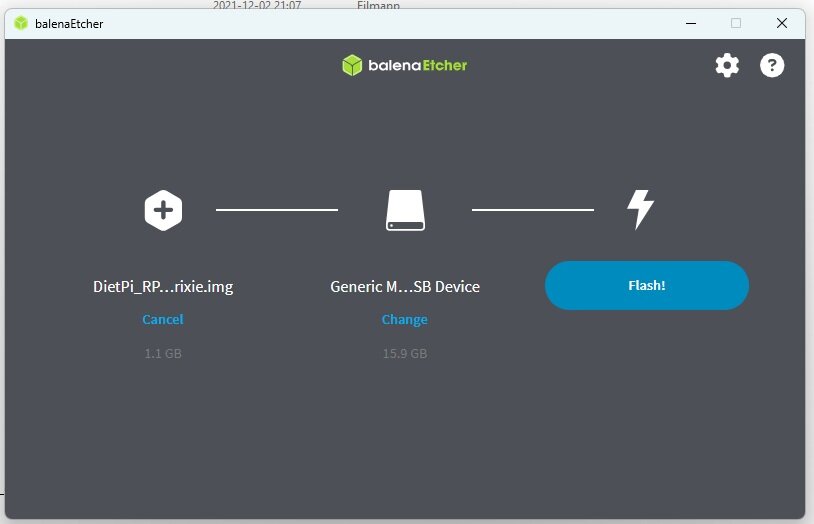Cancel the selected DietPi image

point(163,320)
